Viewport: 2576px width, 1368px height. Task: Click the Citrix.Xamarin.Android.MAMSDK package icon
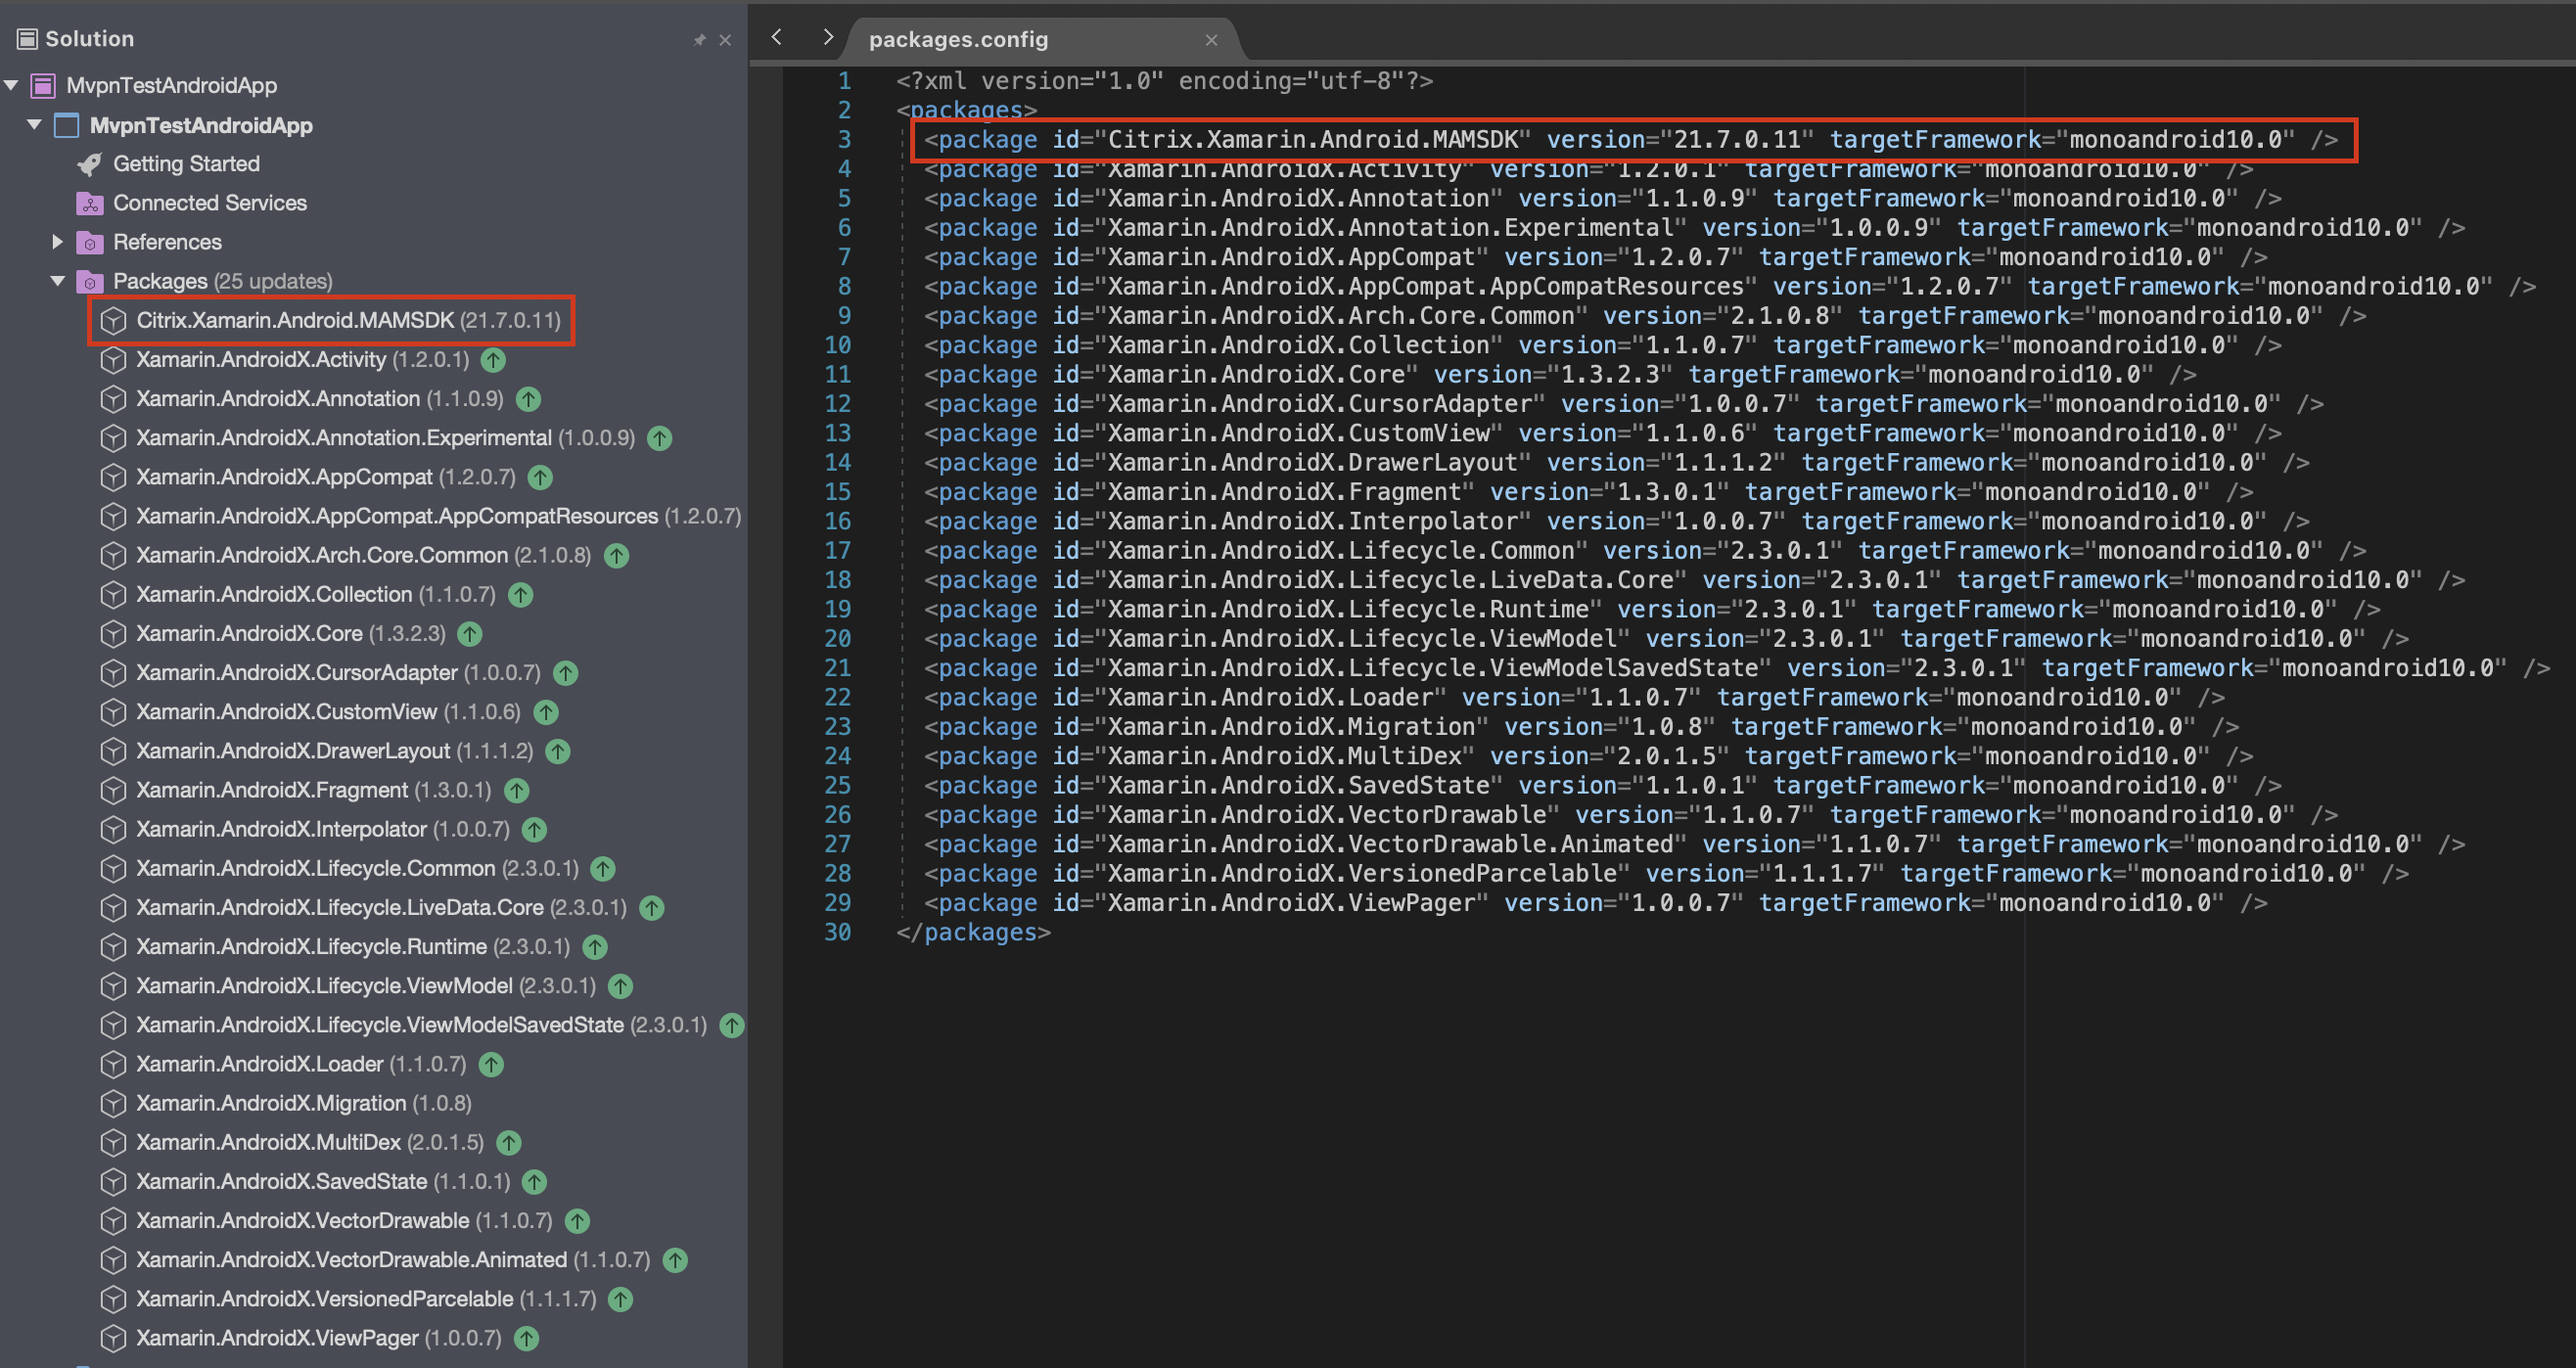(x=113, y=320)
